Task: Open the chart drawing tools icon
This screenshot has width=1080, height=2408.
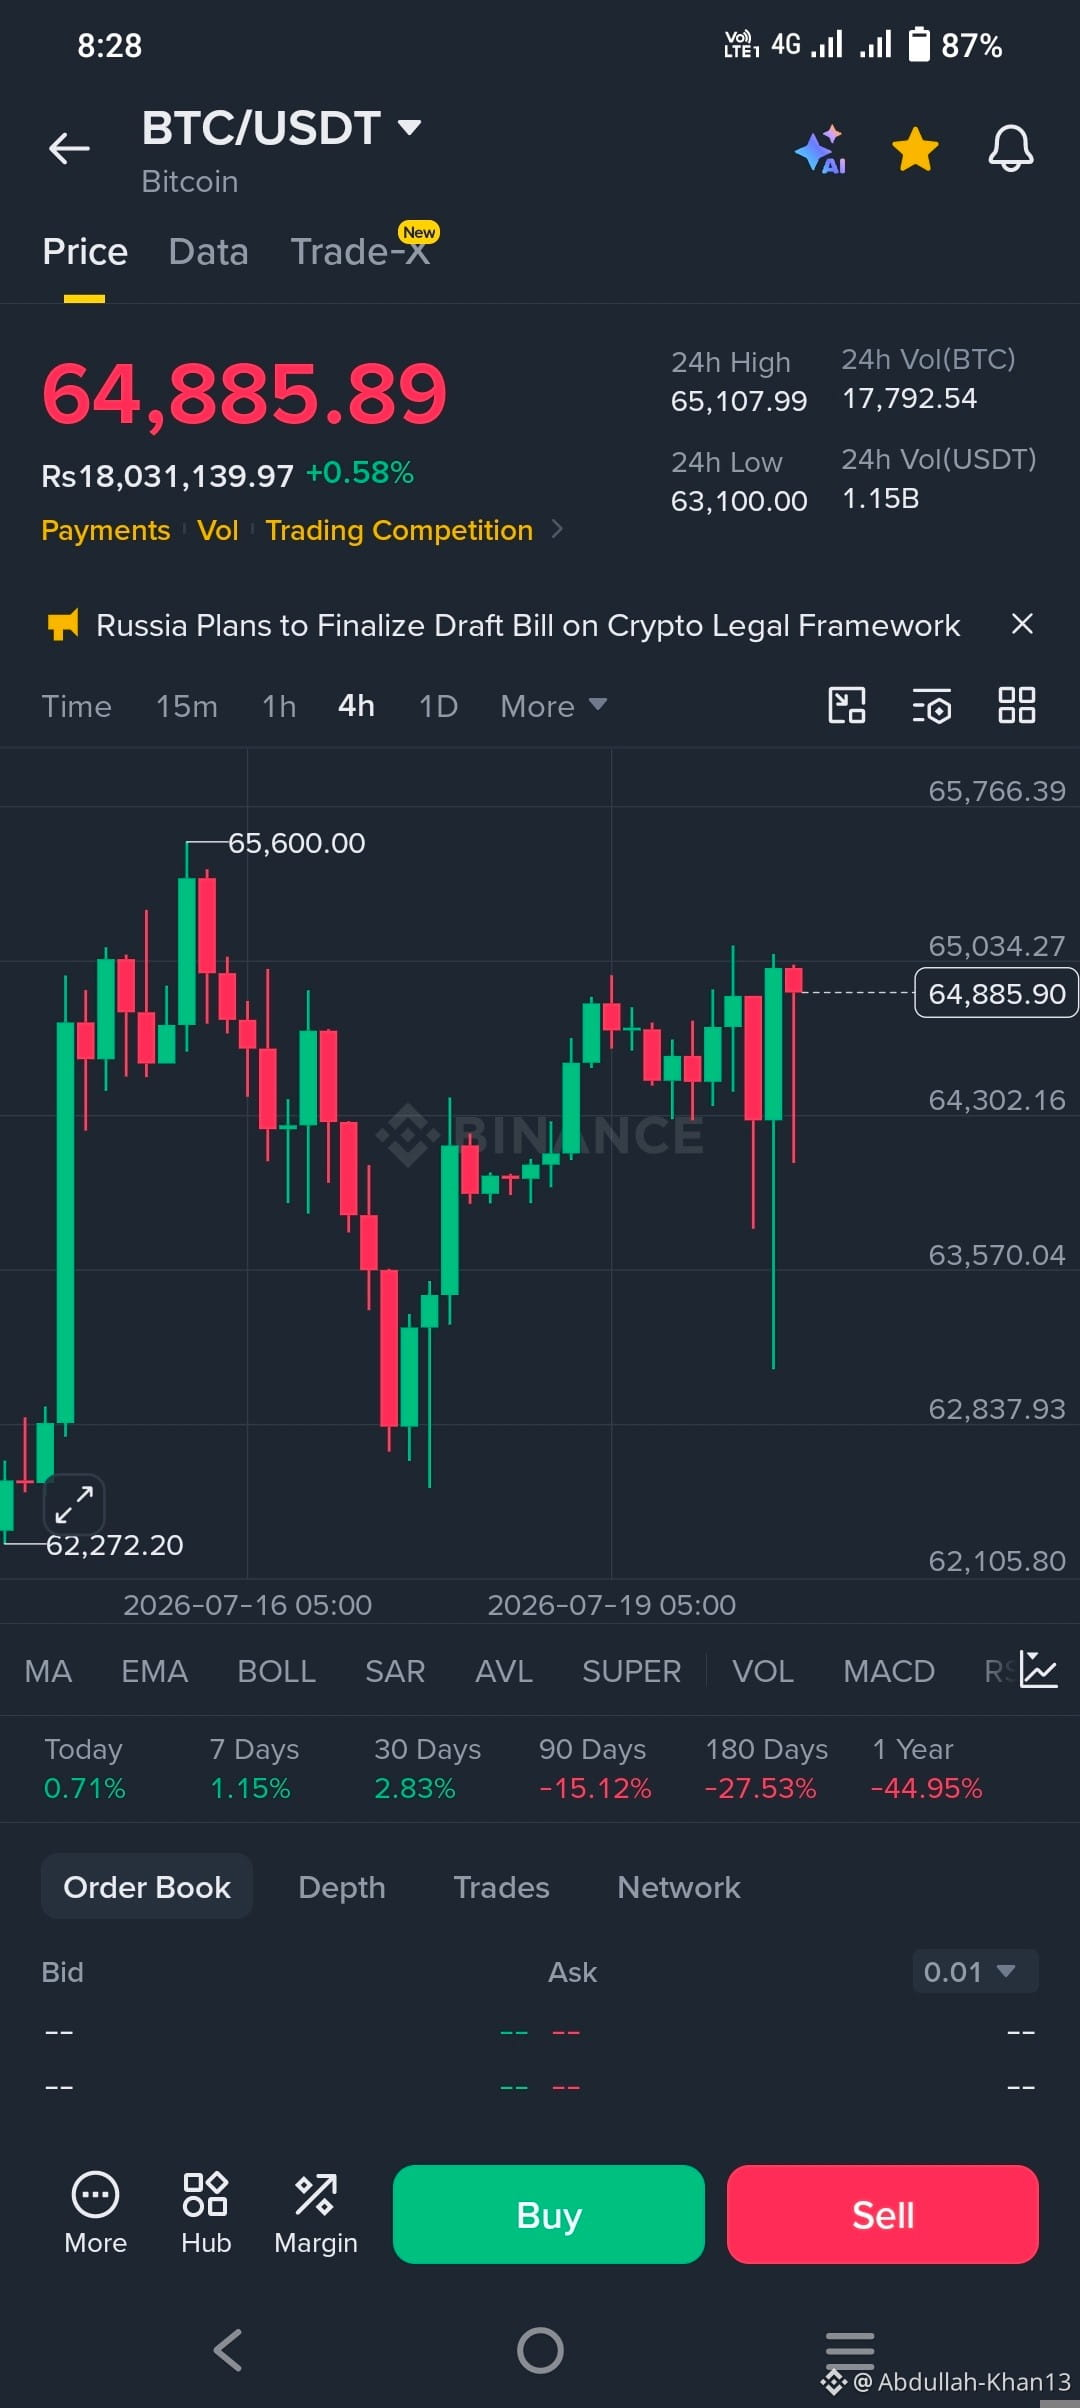Action: [x=847, y=705]
